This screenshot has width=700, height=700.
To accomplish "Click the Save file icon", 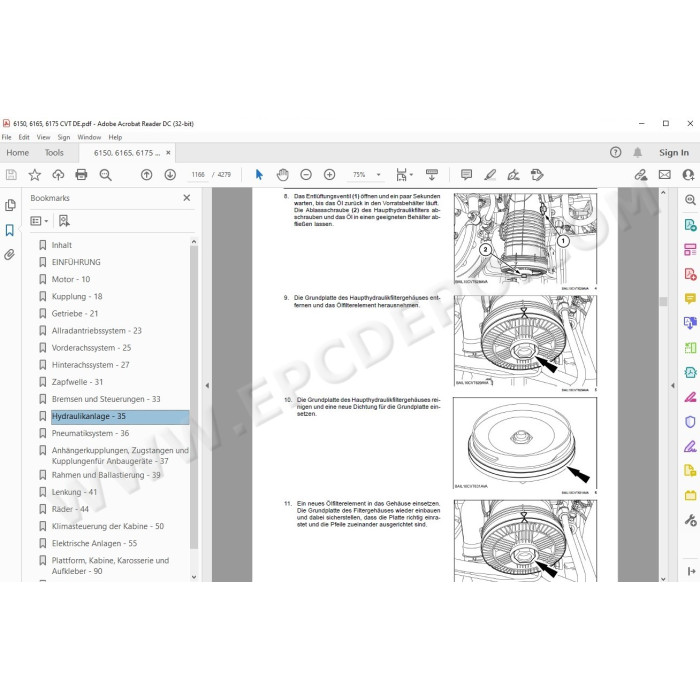I will pyautogui.click(x=11, y=175).
